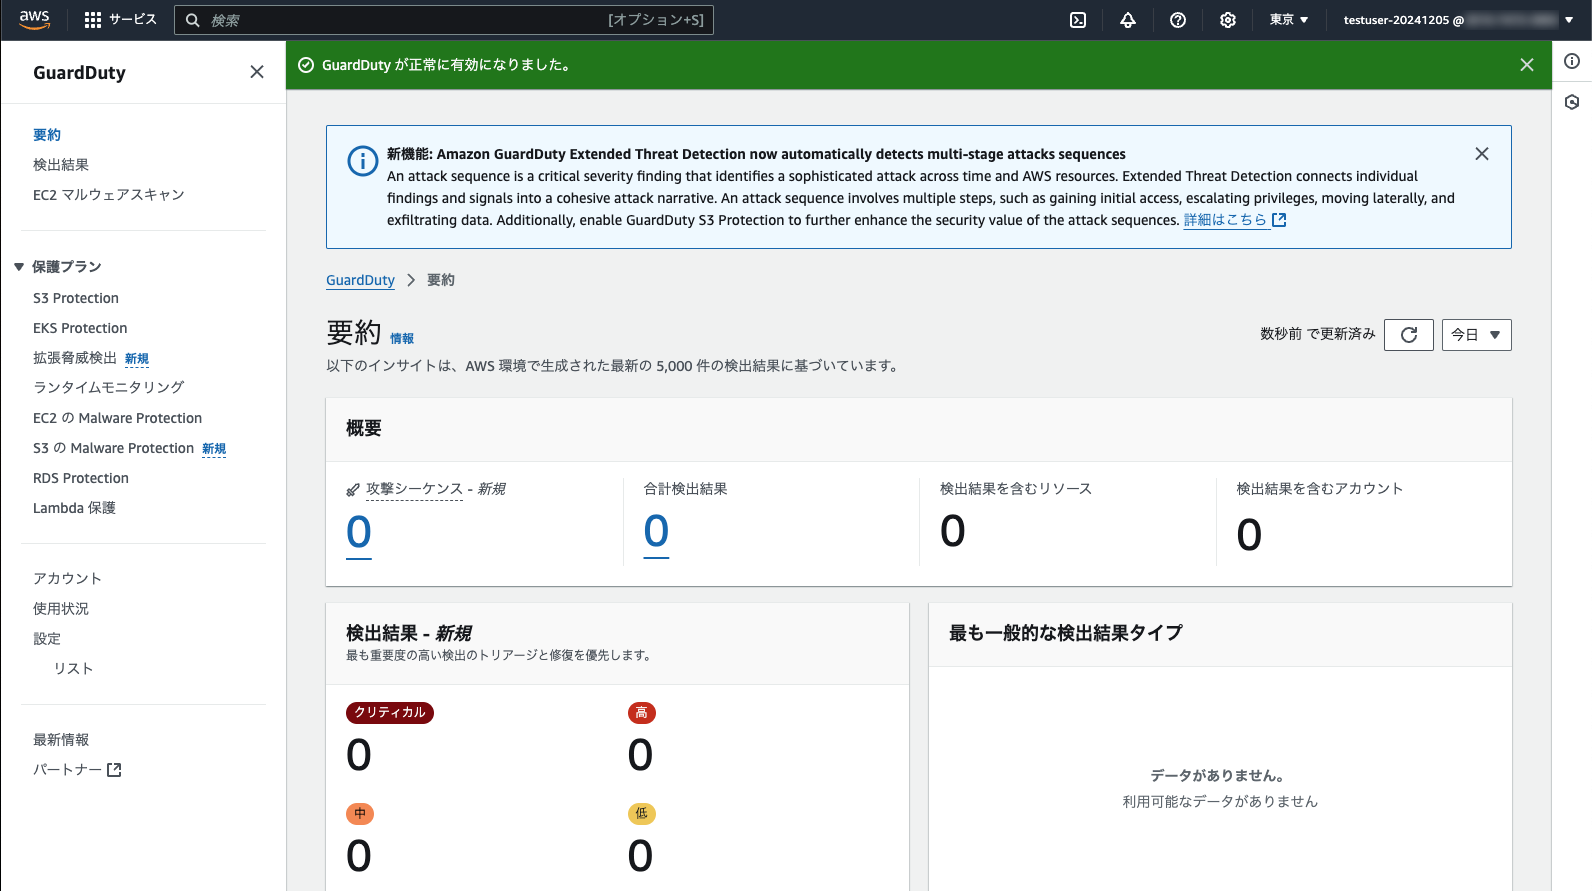Click the green check icon in the success banner
Viewport: 1592px width, 891px height.
click(306, 65)
